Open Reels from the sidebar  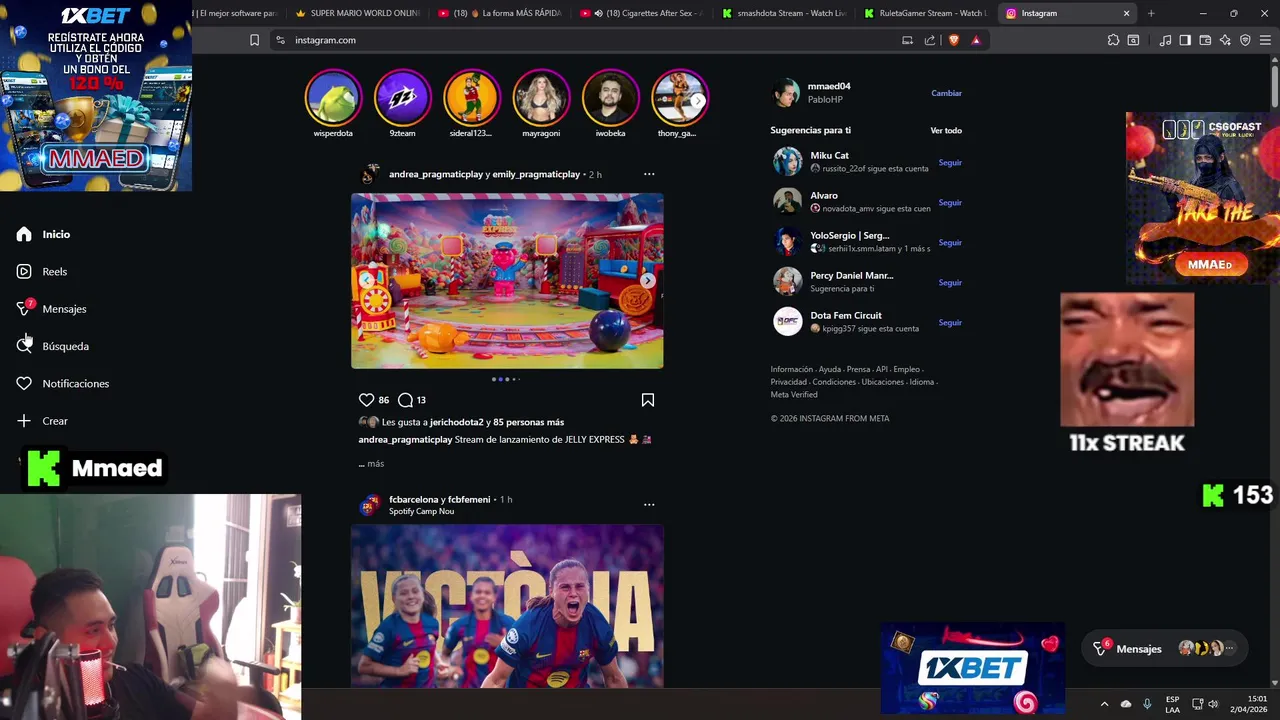tap(41, 271)
